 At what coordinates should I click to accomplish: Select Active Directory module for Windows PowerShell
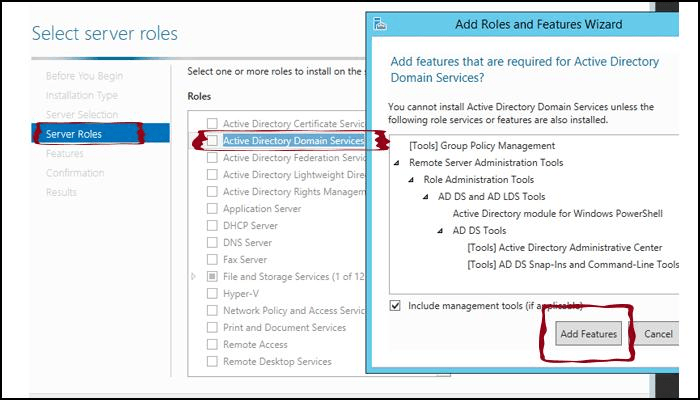[558, 213]
